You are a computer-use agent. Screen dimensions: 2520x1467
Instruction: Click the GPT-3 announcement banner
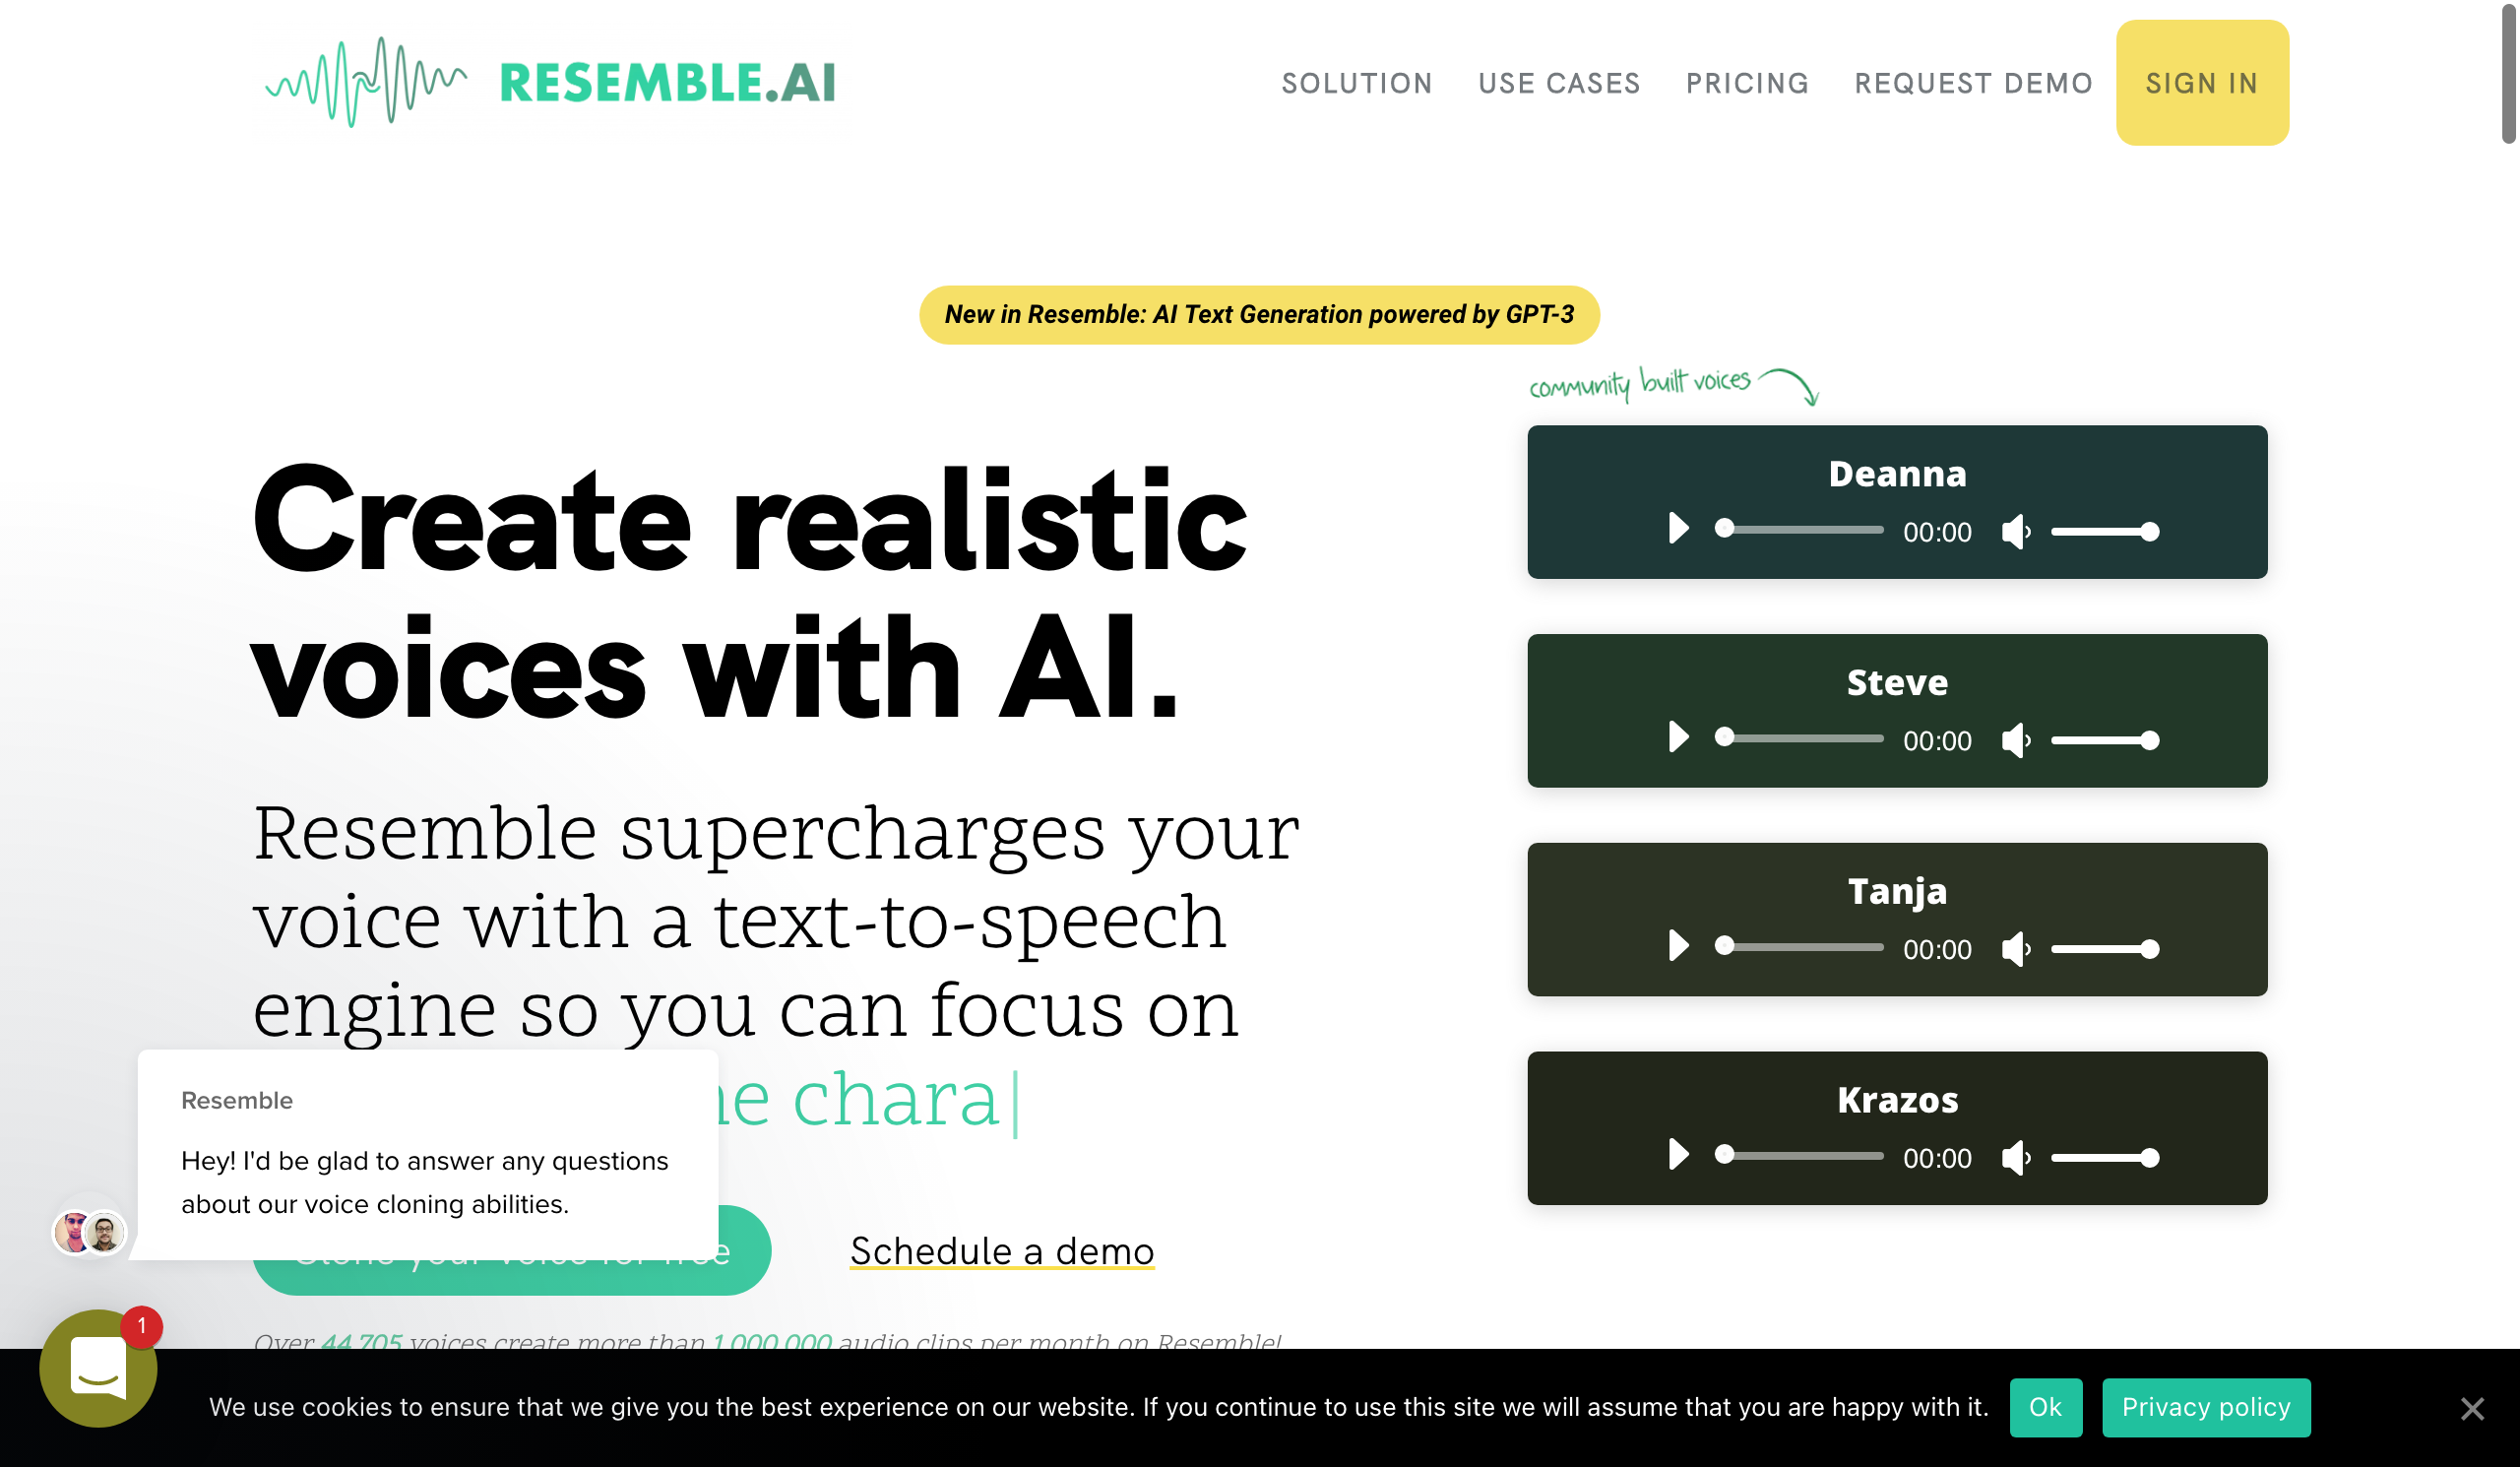[1260, 314]
